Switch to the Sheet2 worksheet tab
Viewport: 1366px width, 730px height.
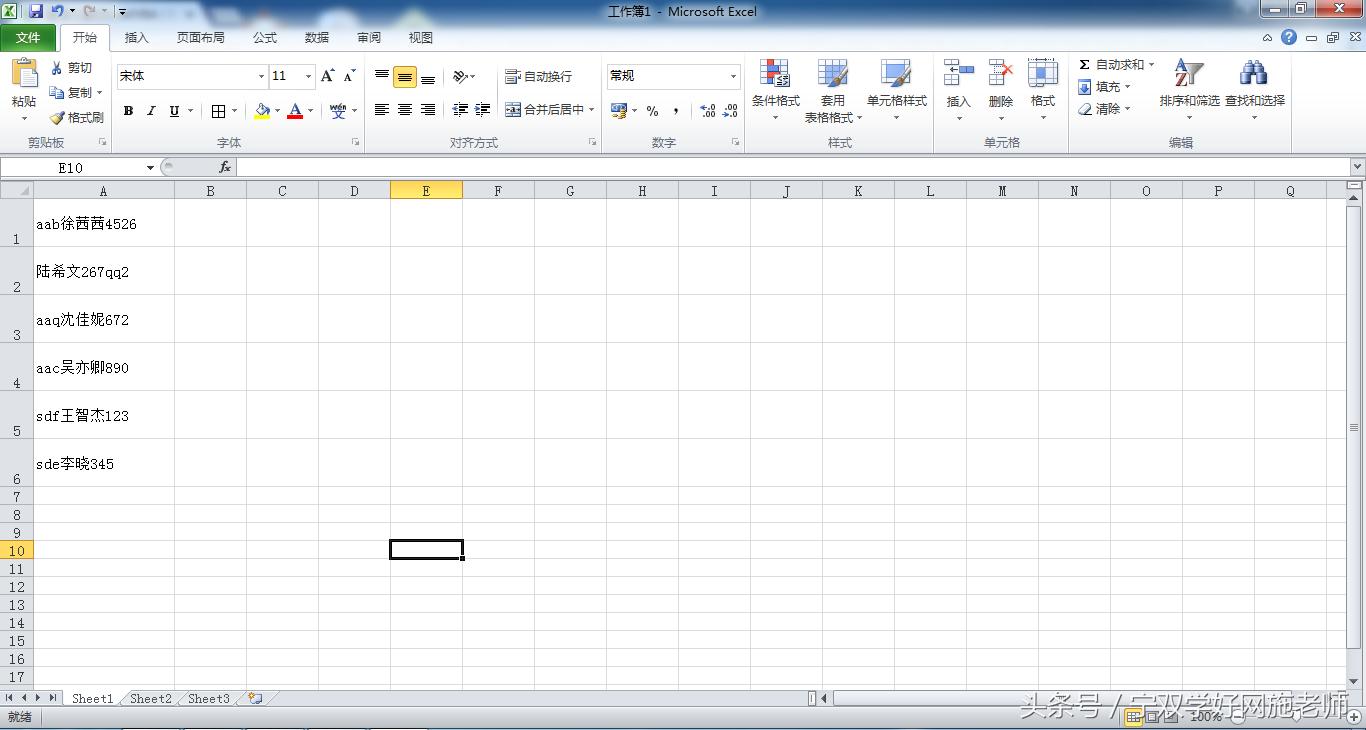tap(151, 699)
